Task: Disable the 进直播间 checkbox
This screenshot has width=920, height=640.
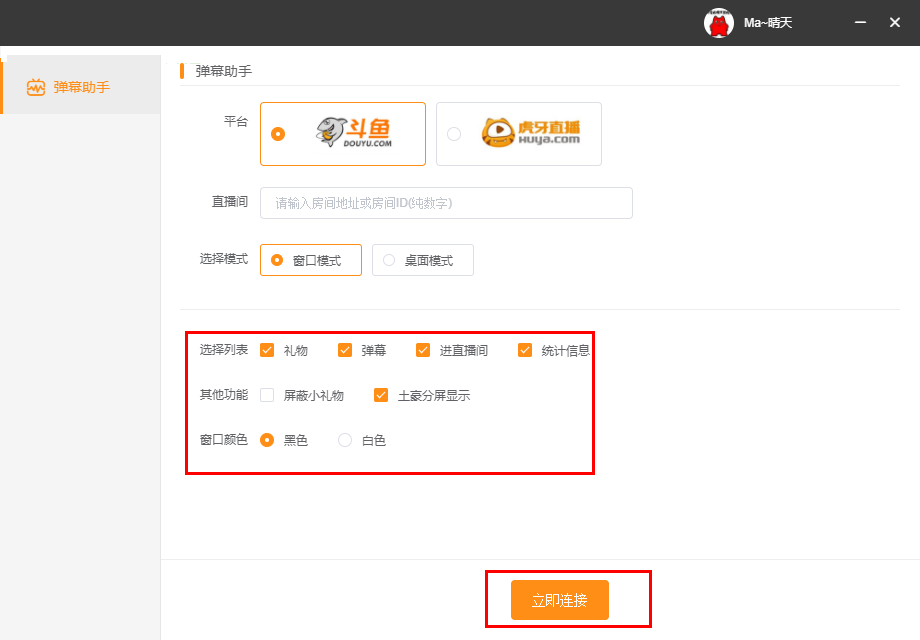Action: (x=423, y=350)
